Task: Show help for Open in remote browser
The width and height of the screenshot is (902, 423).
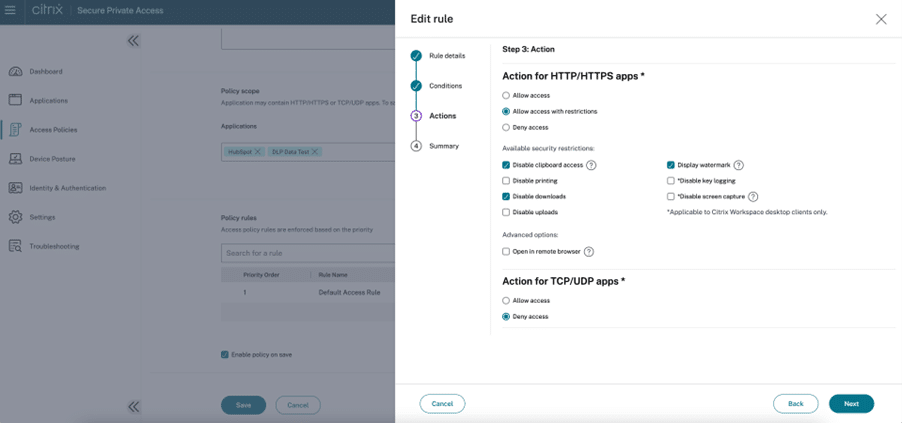Action: click(x=589, y=252)
